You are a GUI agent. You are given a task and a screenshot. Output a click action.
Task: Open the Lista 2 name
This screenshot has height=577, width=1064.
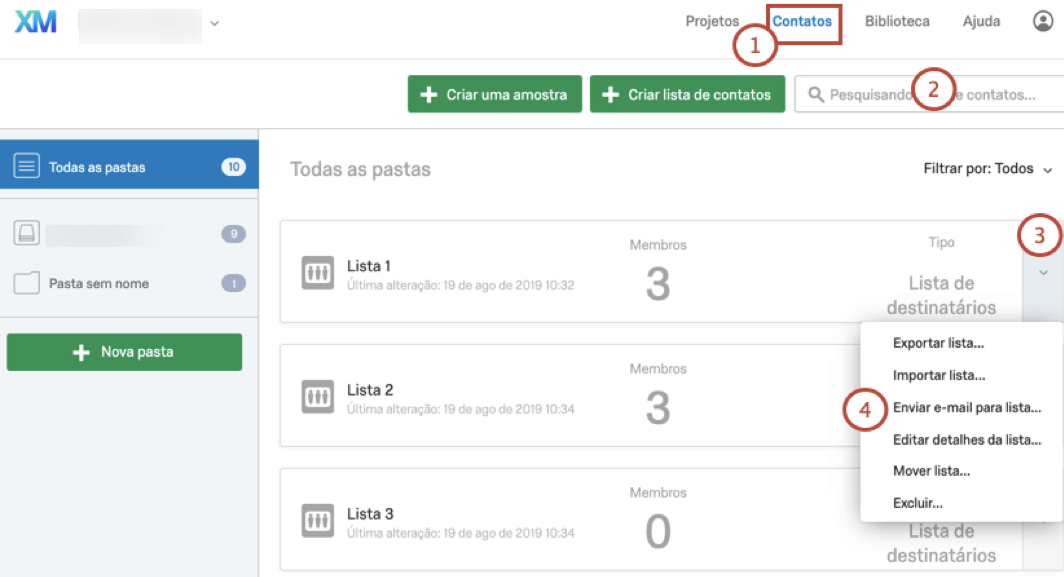(x=370, y=390)
